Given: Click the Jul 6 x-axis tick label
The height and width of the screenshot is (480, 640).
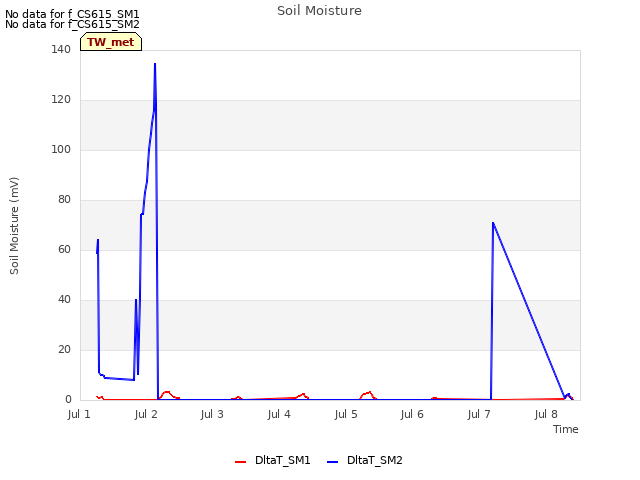Looking at the screenshot, I should pos(412,414).
